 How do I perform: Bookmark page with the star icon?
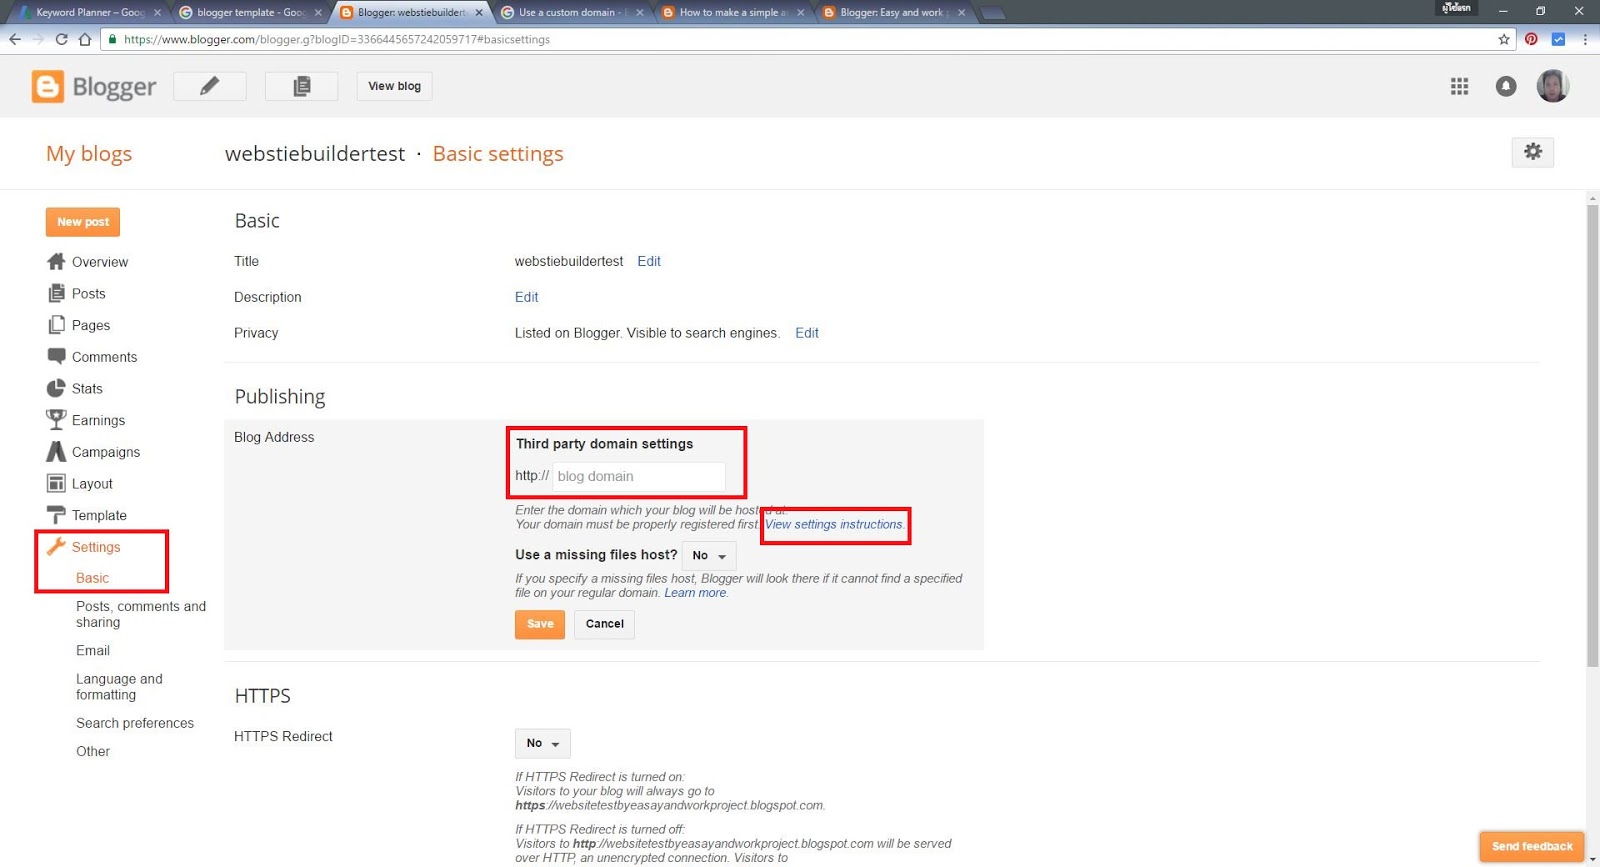click(1504, 39)
